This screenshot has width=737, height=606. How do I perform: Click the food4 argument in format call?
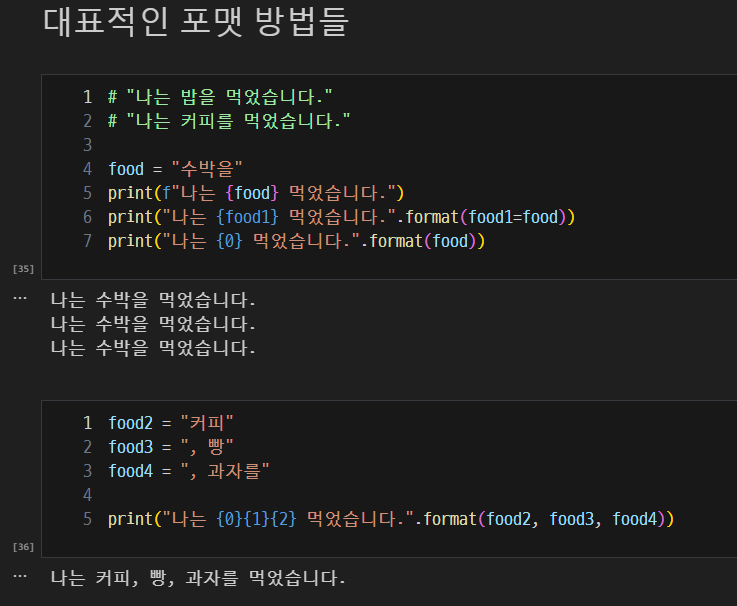click(635, 519)
